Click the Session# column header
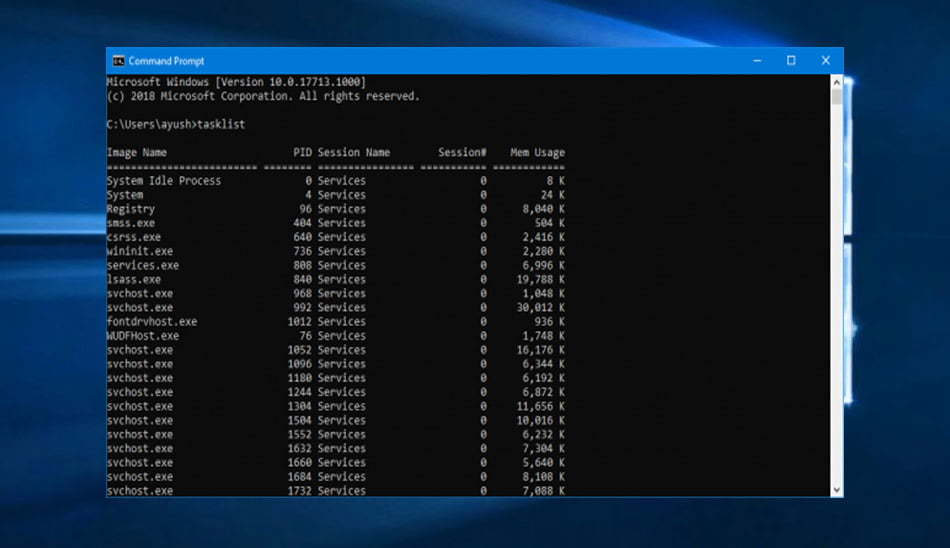 pyautogui.click(x=462, y=153)
